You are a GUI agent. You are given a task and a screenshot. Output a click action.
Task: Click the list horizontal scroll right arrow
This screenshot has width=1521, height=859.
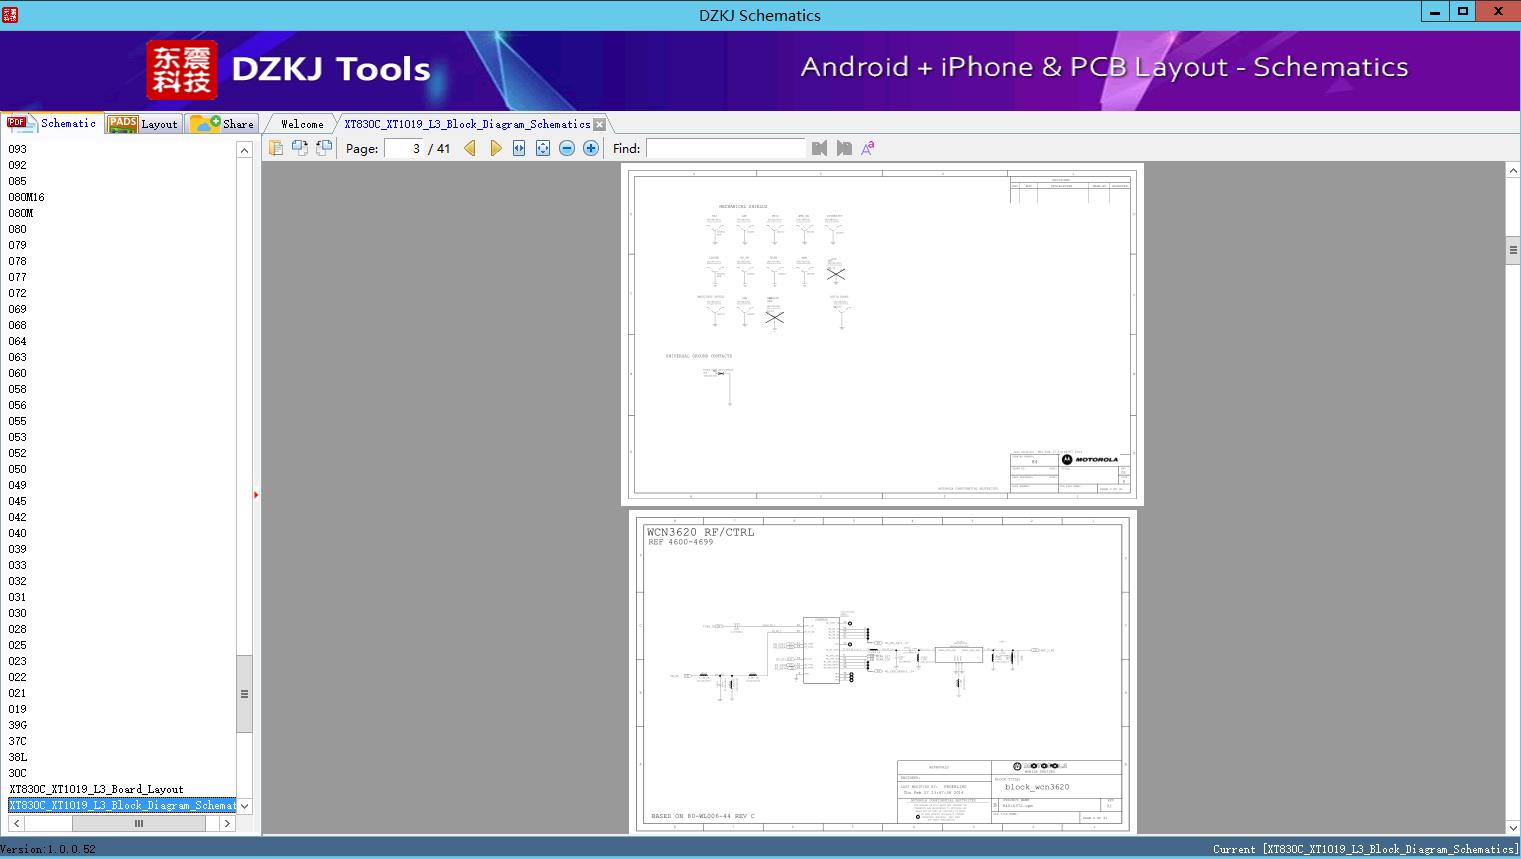(x=228, y=824)
